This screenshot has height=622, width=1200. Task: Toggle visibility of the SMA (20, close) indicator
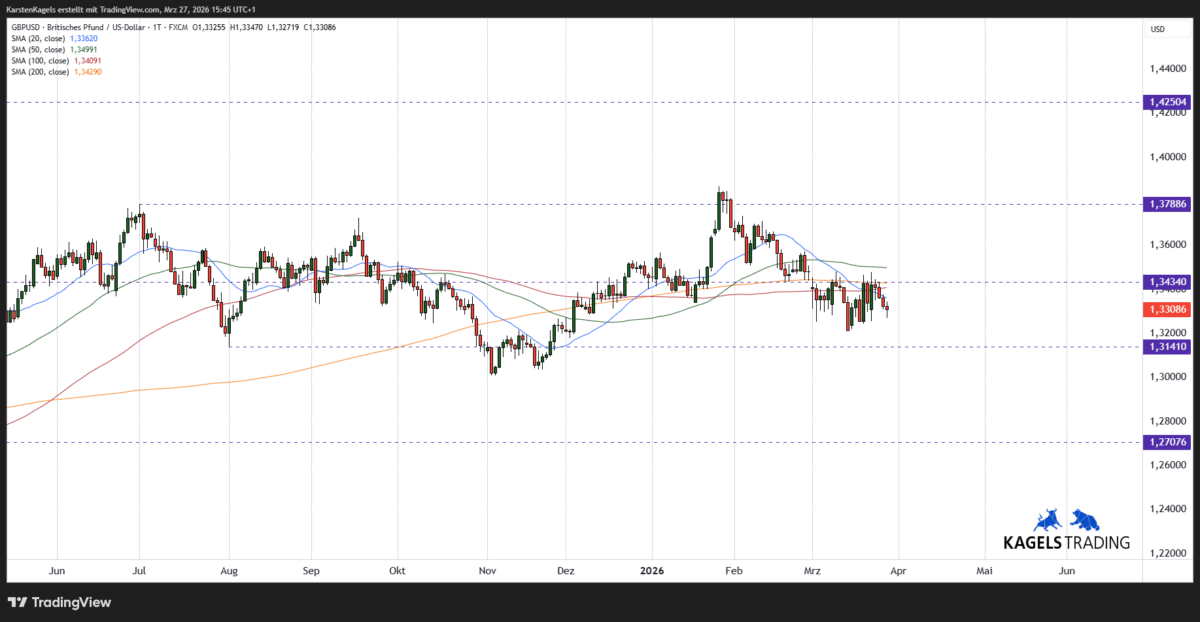pyautogui.click(x=40, y=37)
